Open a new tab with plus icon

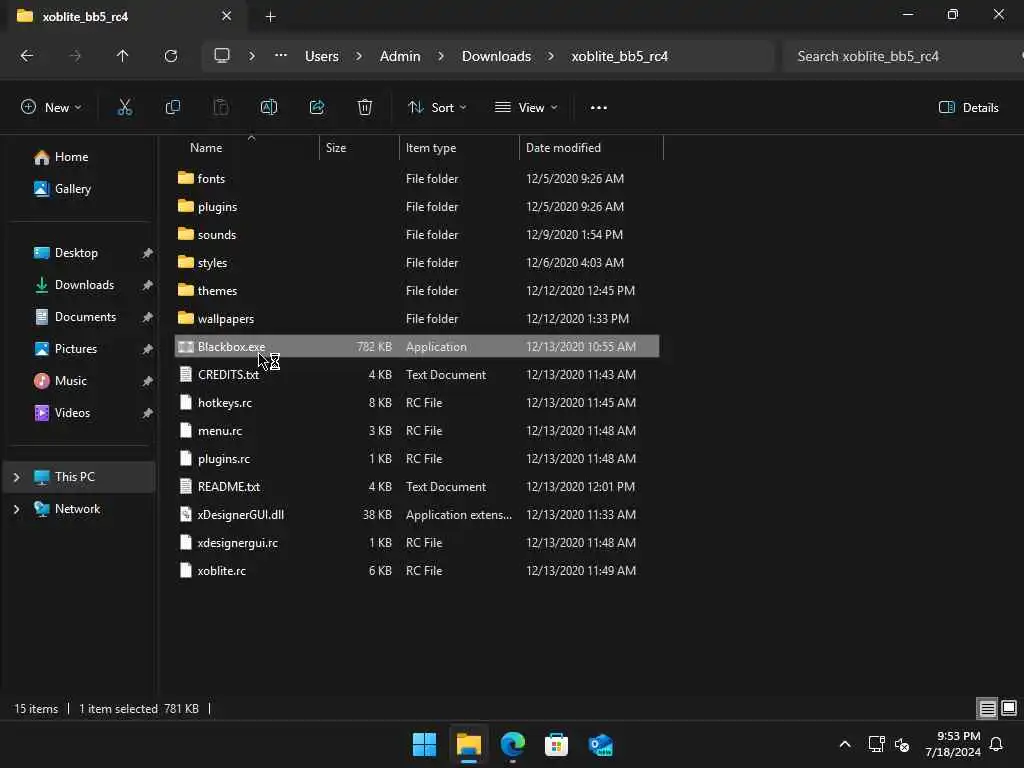coord(270,17)
